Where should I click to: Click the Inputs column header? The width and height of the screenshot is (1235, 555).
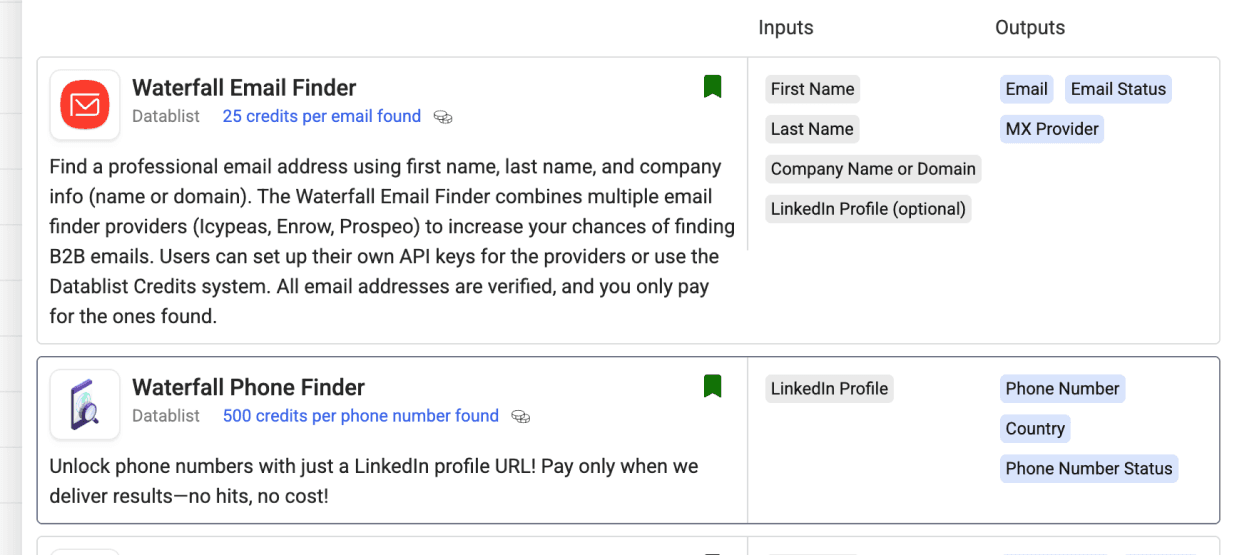[786, 28]
